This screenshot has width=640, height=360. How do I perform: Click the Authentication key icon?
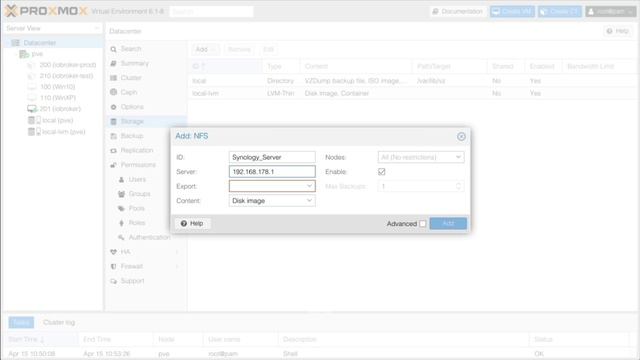121,238
